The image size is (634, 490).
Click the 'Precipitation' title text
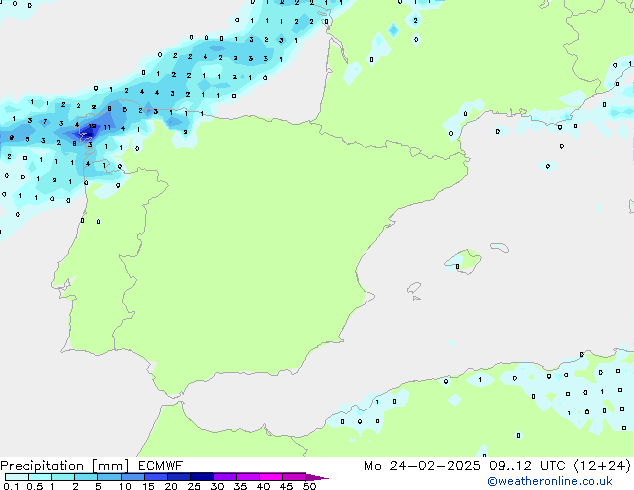click(x=42, y=466)
